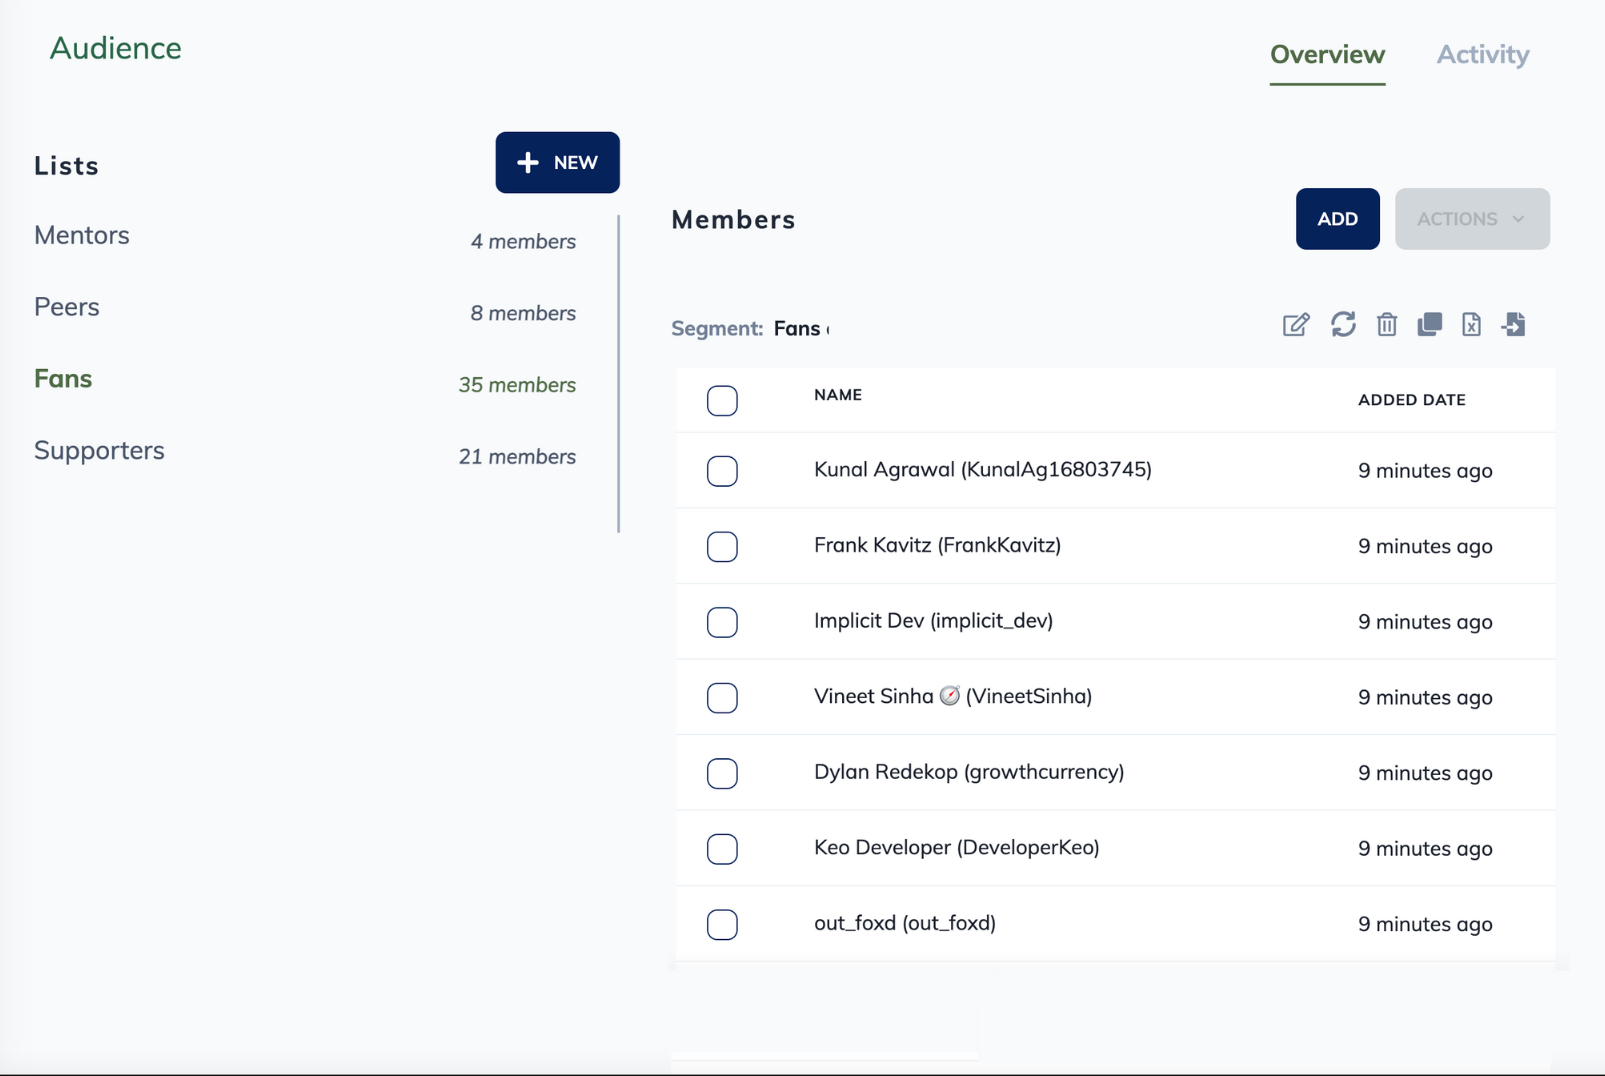
Task: Select the Mentors list
Action: (x=82, y=235)
